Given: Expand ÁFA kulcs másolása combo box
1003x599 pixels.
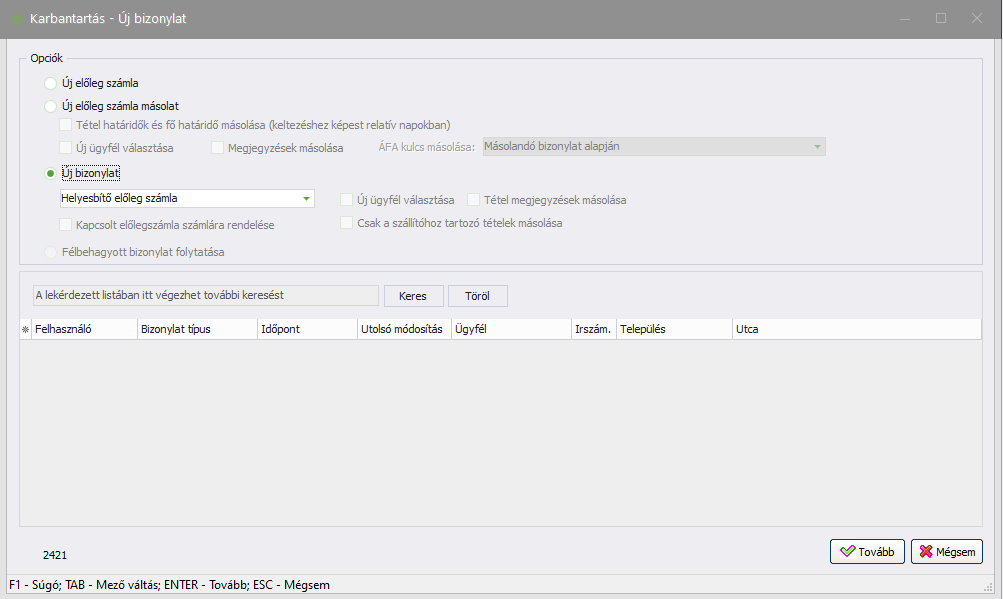Looking at the screenshot, I should coord(817,147).
